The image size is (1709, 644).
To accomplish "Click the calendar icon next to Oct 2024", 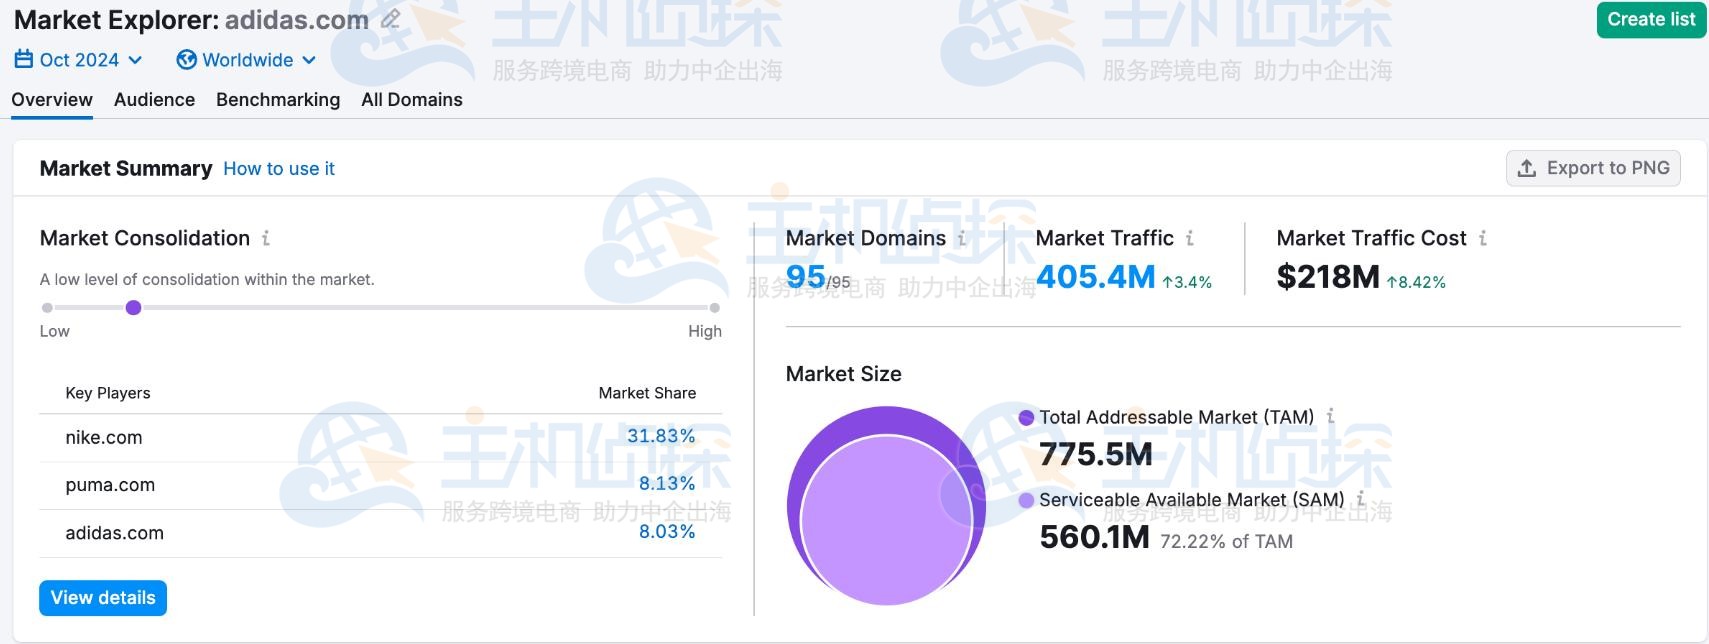I will (24, 60).
